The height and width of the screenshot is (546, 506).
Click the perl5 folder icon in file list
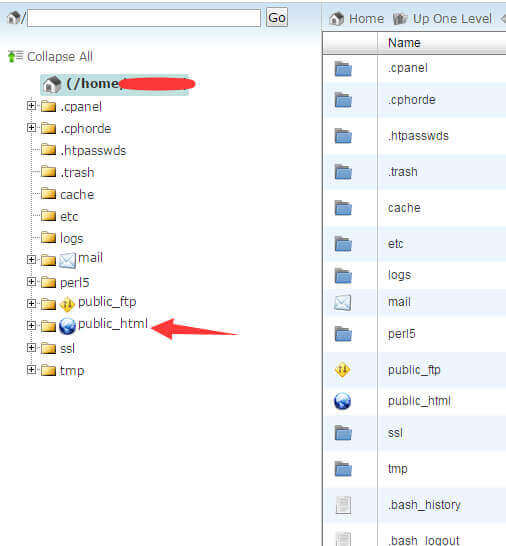point(343,334)
